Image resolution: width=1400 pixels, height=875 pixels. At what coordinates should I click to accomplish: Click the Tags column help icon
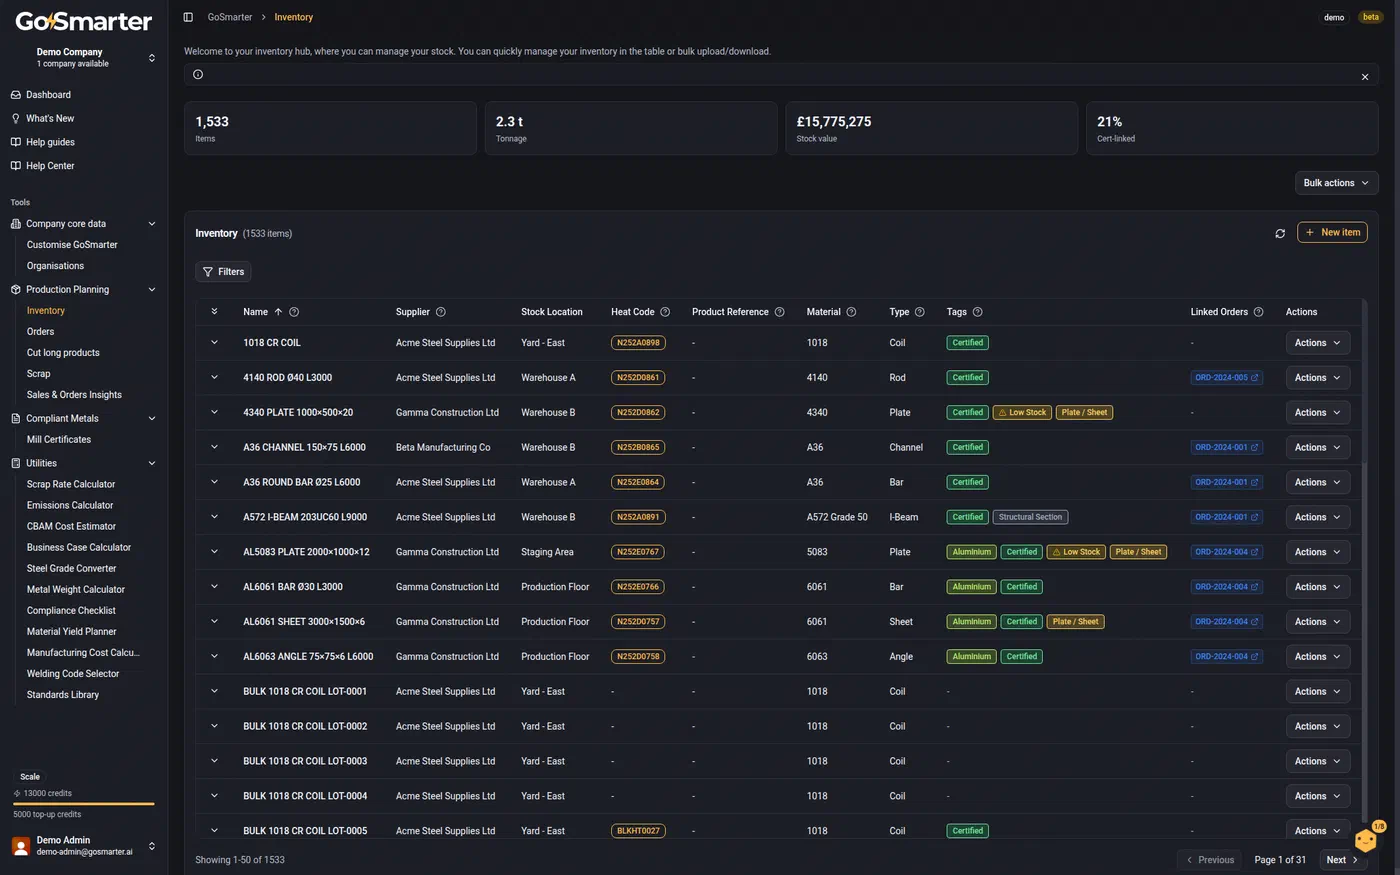pyautogui.click(x=978, y=312)
